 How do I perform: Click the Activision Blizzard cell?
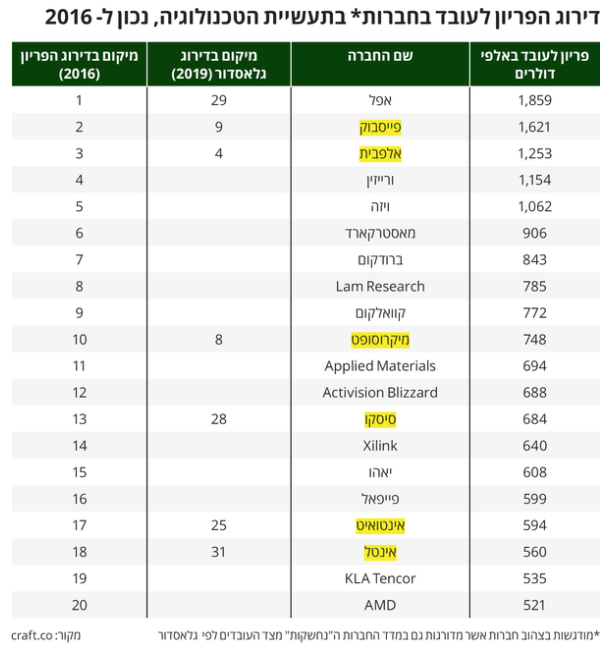pos(380,393)
